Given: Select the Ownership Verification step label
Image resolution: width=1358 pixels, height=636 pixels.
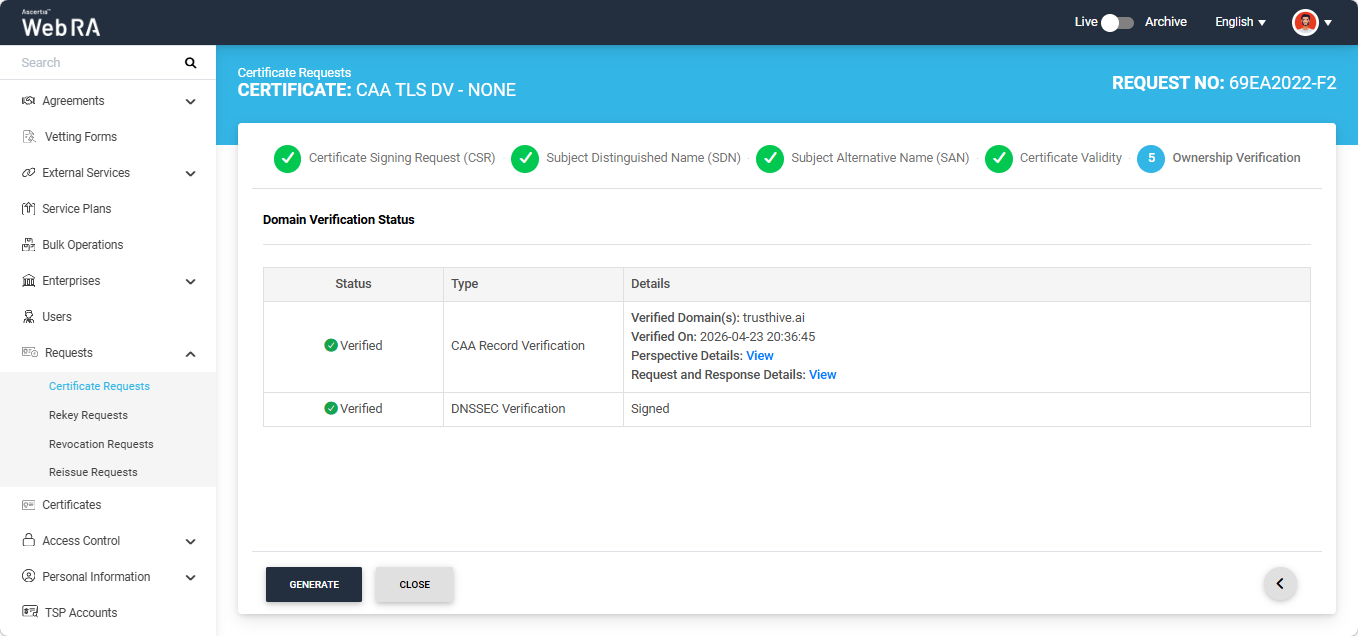Looking at the screenshot, I should [x=1236, y=158].
